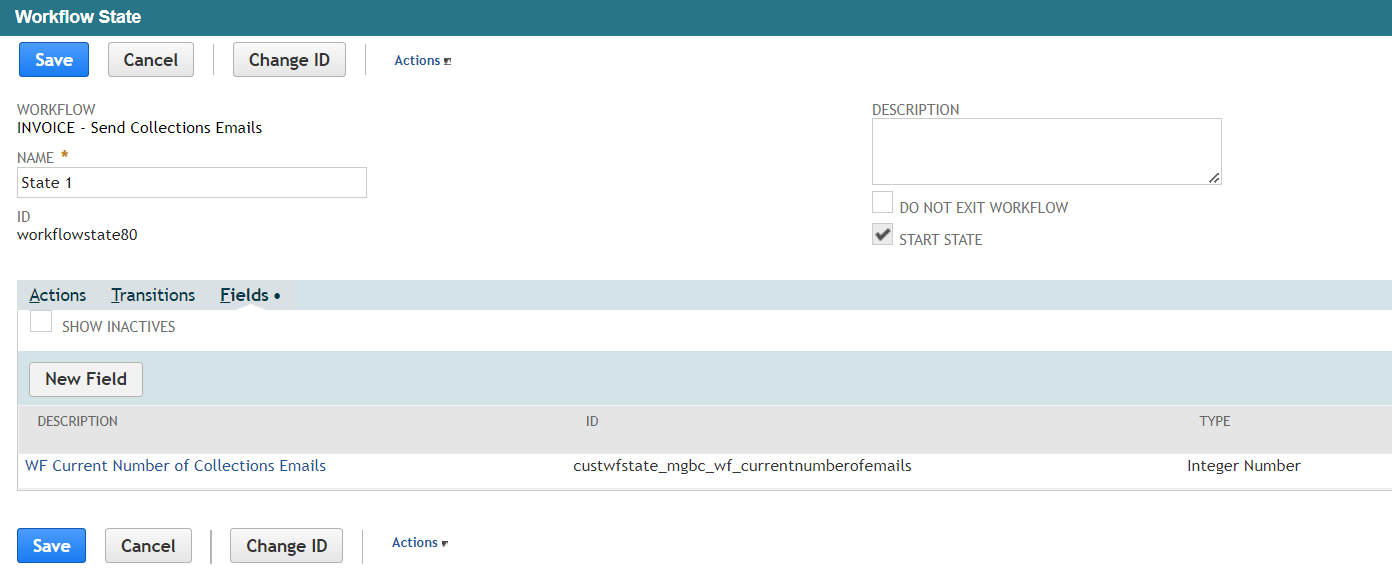
Task: Select the INVOICE - Send Collections Emails workflow text
Action: [x=140, y=128]
